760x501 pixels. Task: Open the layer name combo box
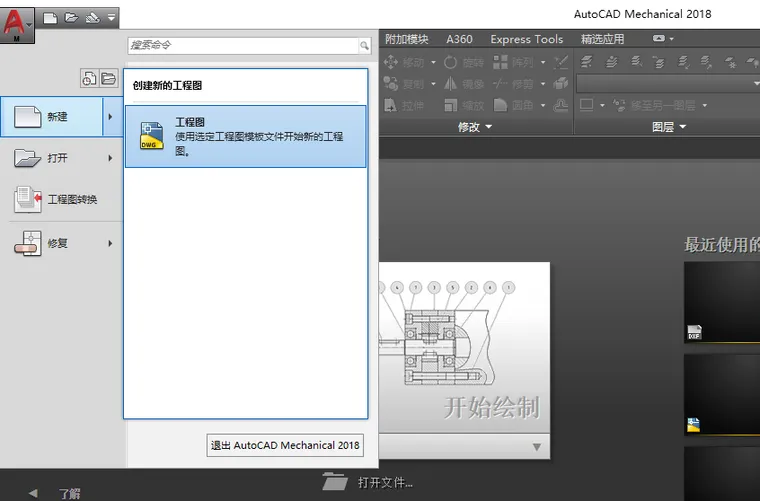668,84
